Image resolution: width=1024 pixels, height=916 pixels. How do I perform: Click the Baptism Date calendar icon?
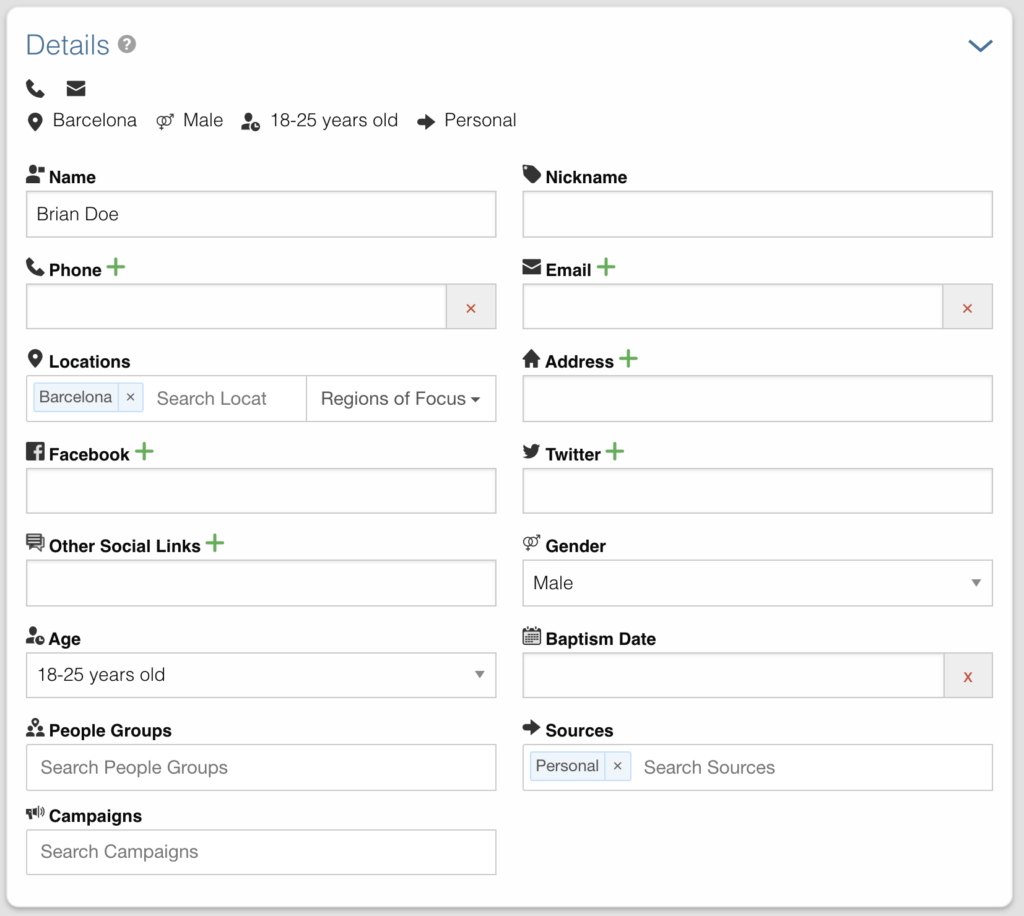pyautogui.click(x=532, y=635)
